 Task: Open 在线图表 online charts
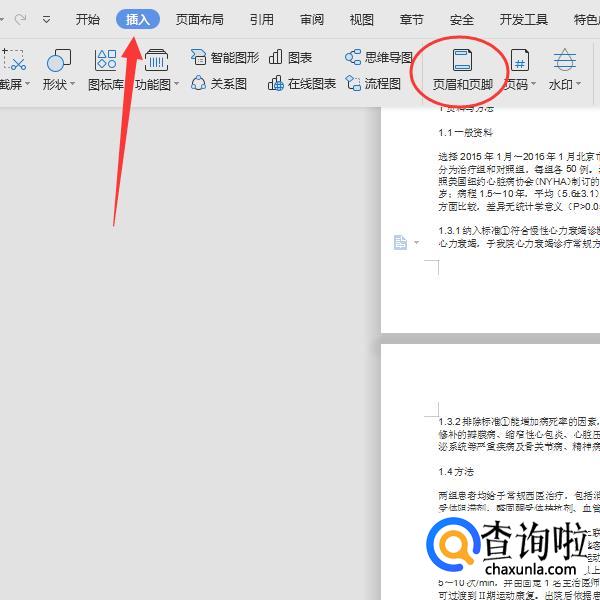302,84
